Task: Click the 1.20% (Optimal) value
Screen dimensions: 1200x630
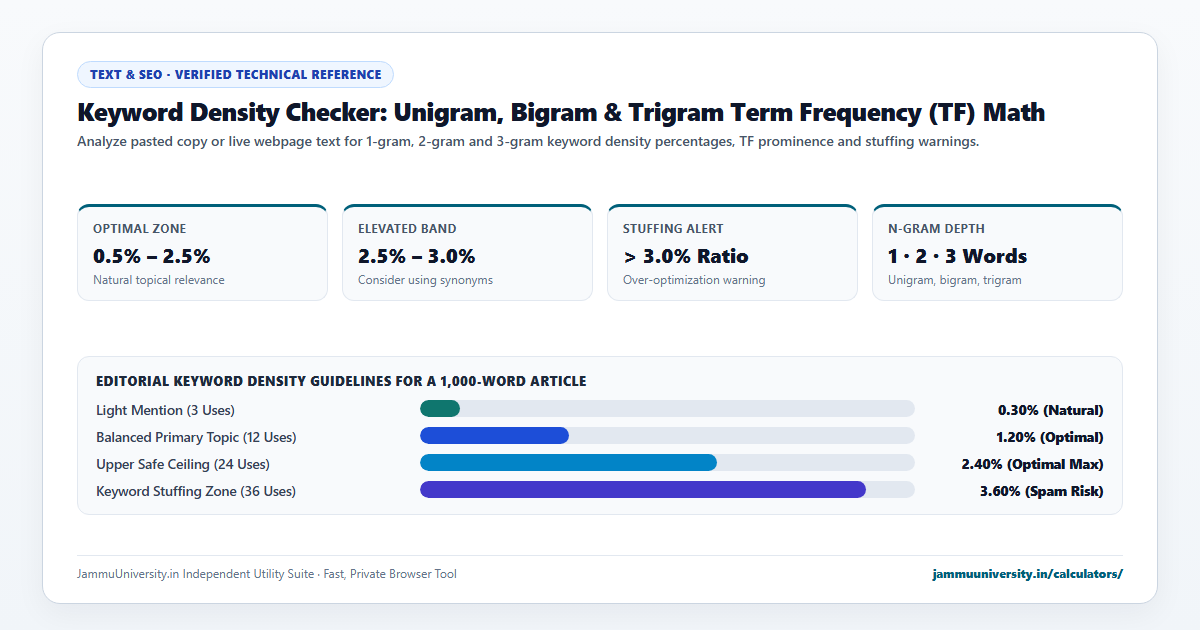Action: click(x=1050, y=437)
